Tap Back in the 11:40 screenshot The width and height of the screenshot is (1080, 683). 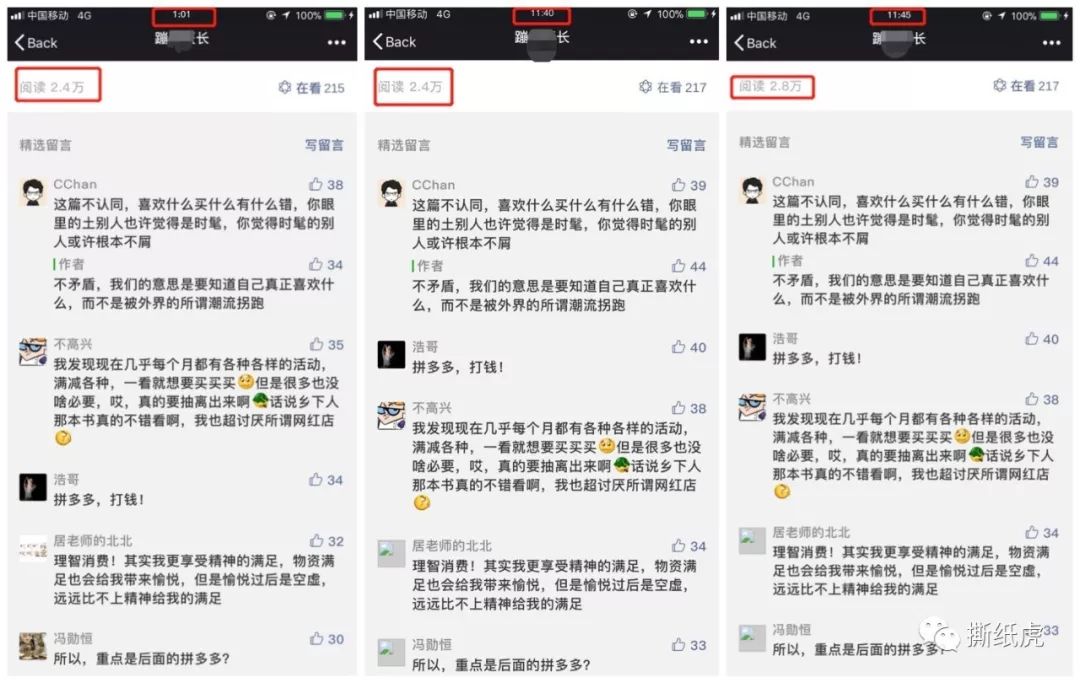coord(394,42)
